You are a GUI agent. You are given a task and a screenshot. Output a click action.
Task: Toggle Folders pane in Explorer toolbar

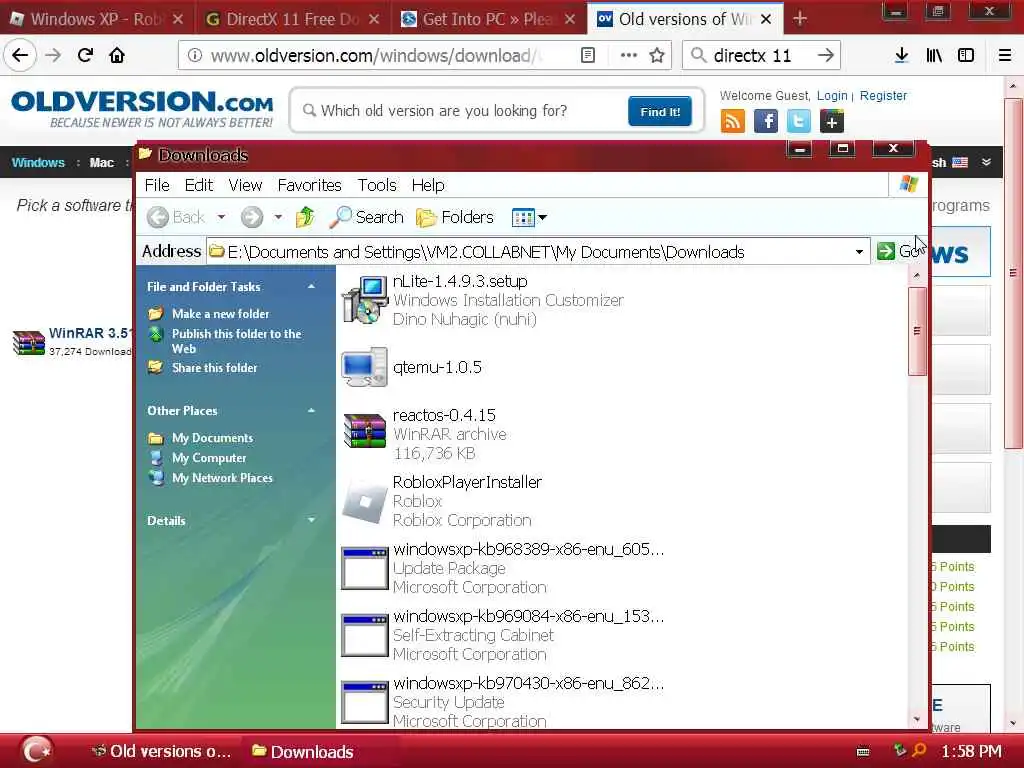[455, 217]
